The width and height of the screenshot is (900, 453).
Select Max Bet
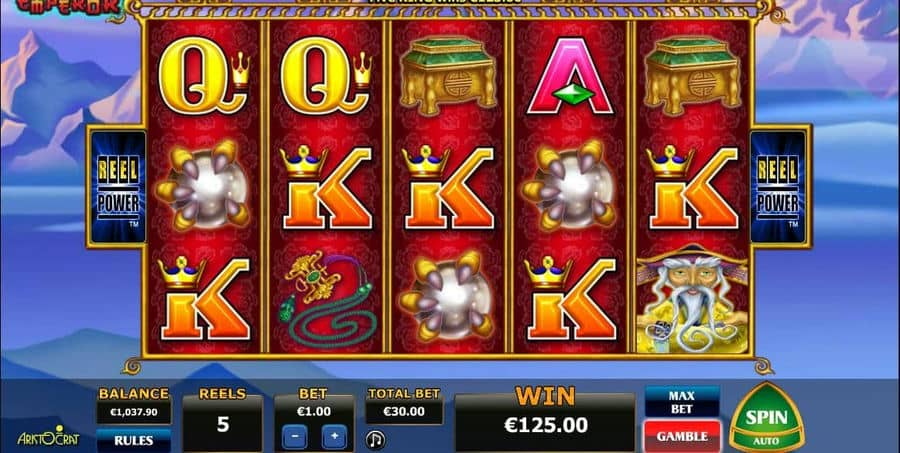(x=682, y=402)
